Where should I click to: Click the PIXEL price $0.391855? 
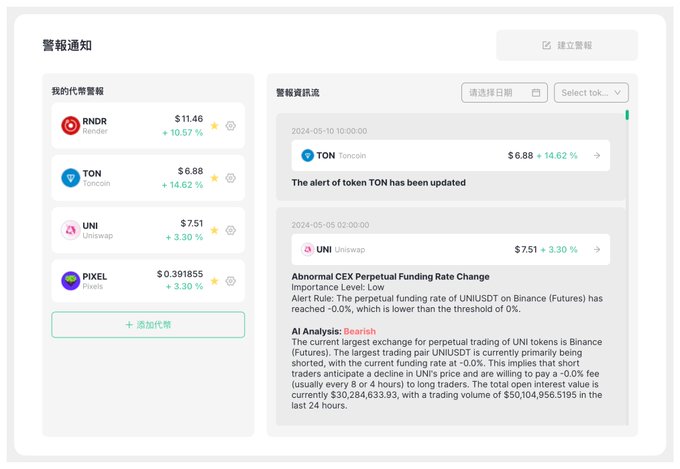(x=180, y=274)
